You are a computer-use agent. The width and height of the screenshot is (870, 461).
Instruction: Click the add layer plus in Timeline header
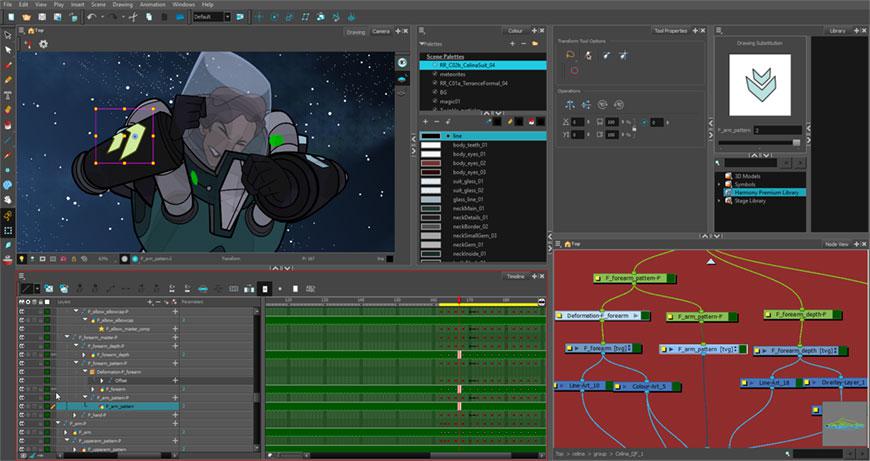tap(149, 302)
